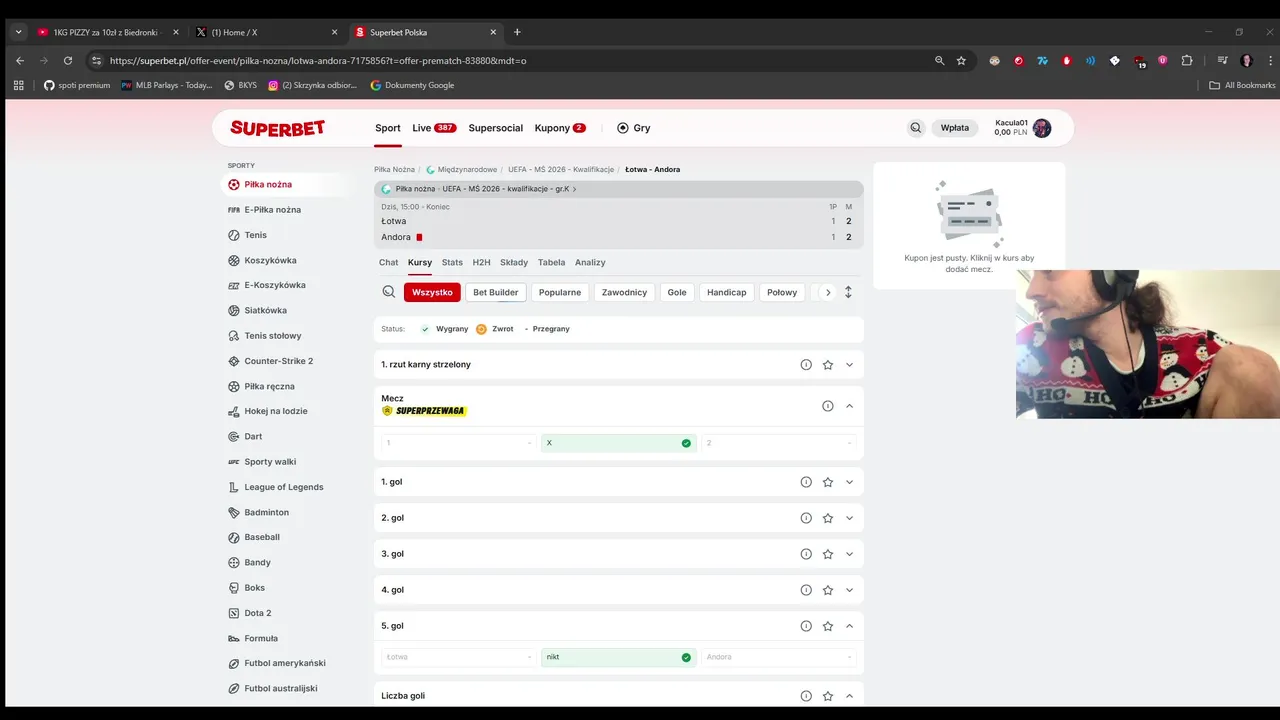
Task: Open Kupony in top navigation
Action: tap(560, 128)
